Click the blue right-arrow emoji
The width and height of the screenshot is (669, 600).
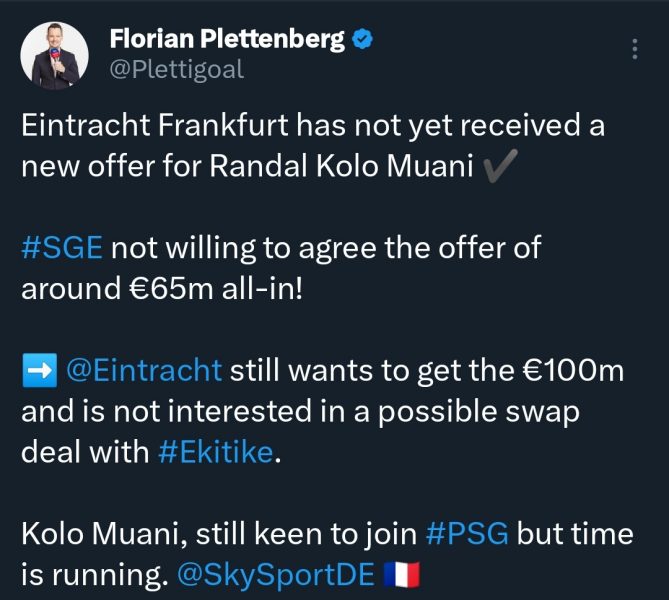(x=38, y=371)
